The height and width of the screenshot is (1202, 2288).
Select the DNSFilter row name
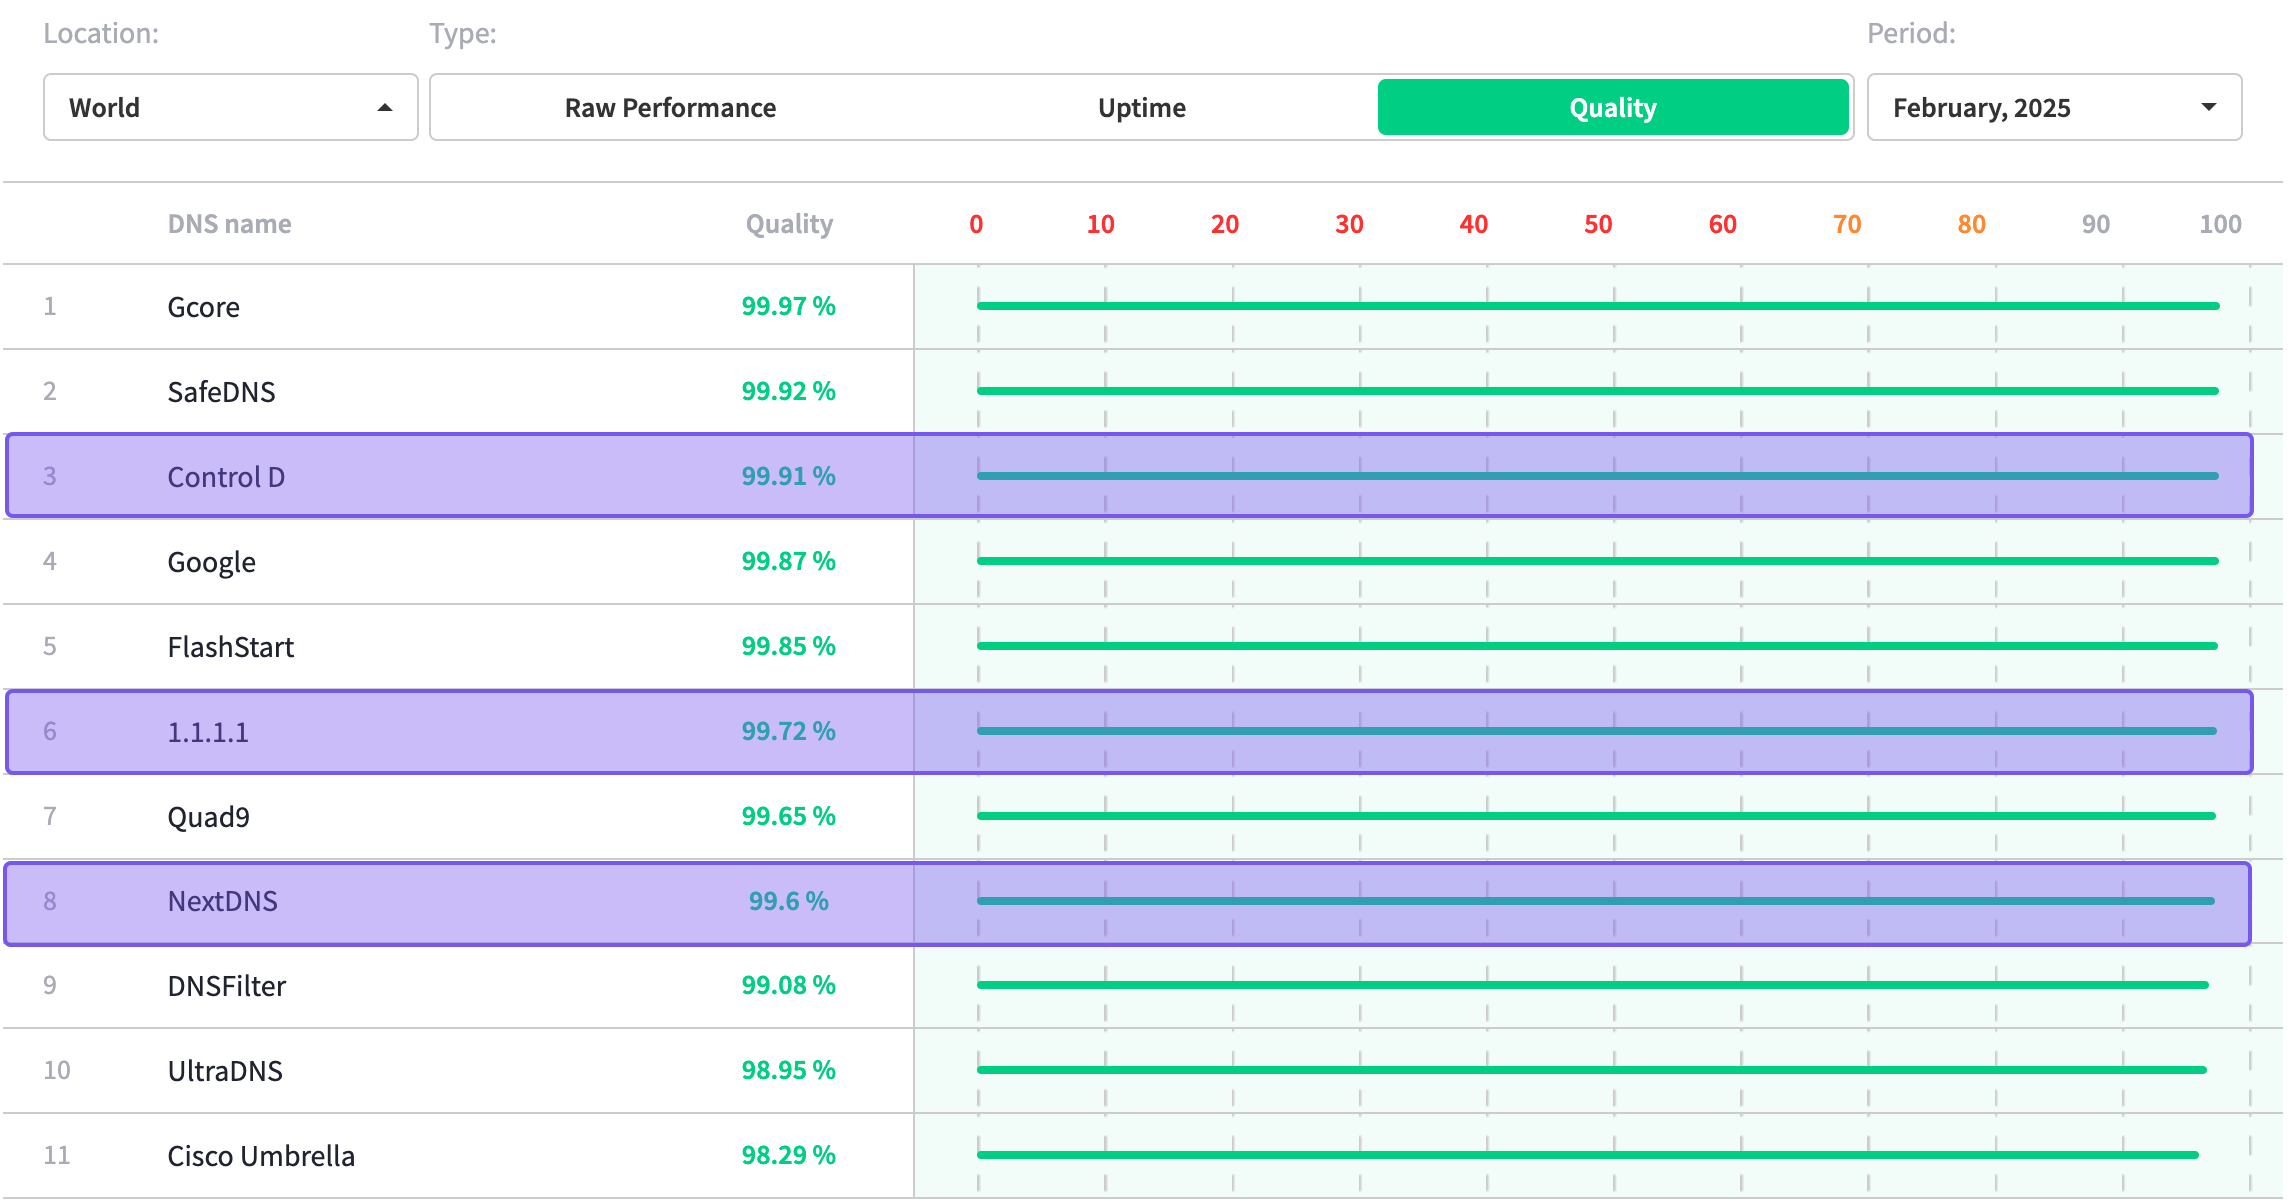pos(226,986)
